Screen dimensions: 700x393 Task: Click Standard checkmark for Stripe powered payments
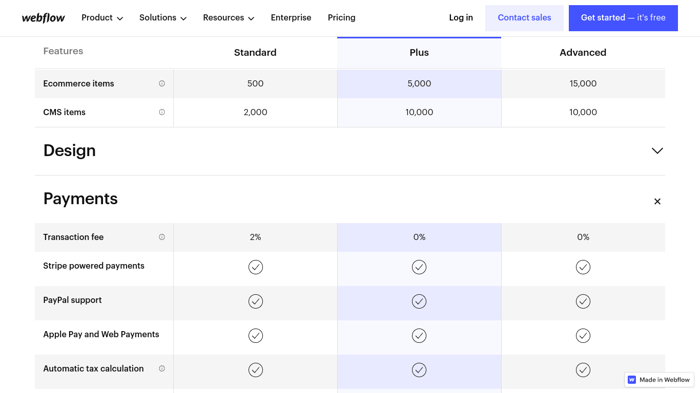[x=255, y=267]
